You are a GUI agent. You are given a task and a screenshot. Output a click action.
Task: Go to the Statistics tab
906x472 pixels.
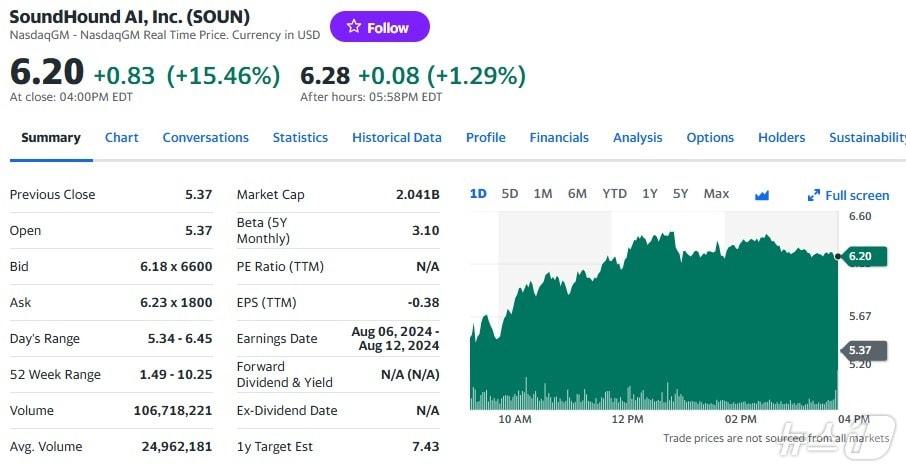click(x=300, y=138)
